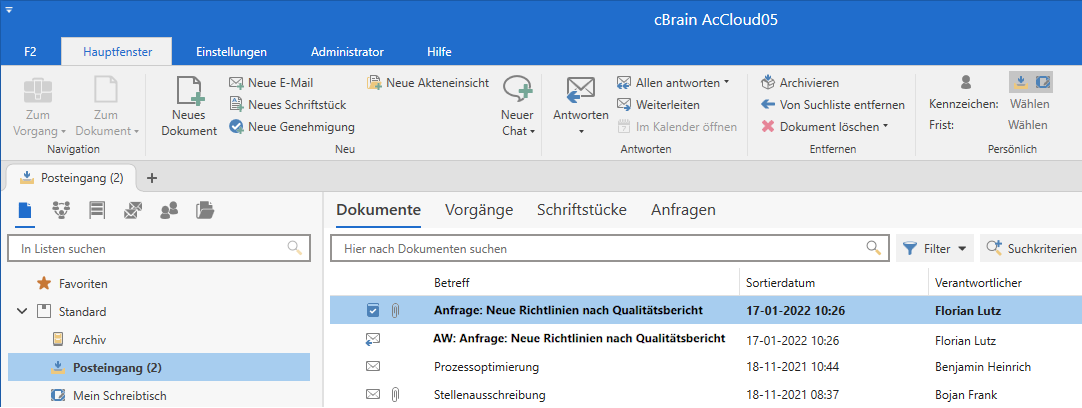Open the Allen antworten dropdown
1082x408 pixels.
coord(727,83)
